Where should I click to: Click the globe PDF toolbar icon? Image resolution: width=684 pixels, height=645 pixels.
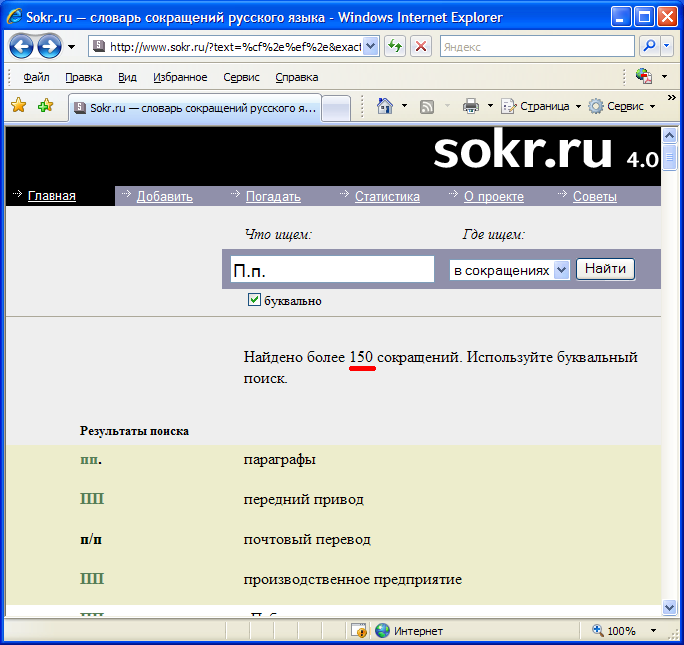(644, 76)
